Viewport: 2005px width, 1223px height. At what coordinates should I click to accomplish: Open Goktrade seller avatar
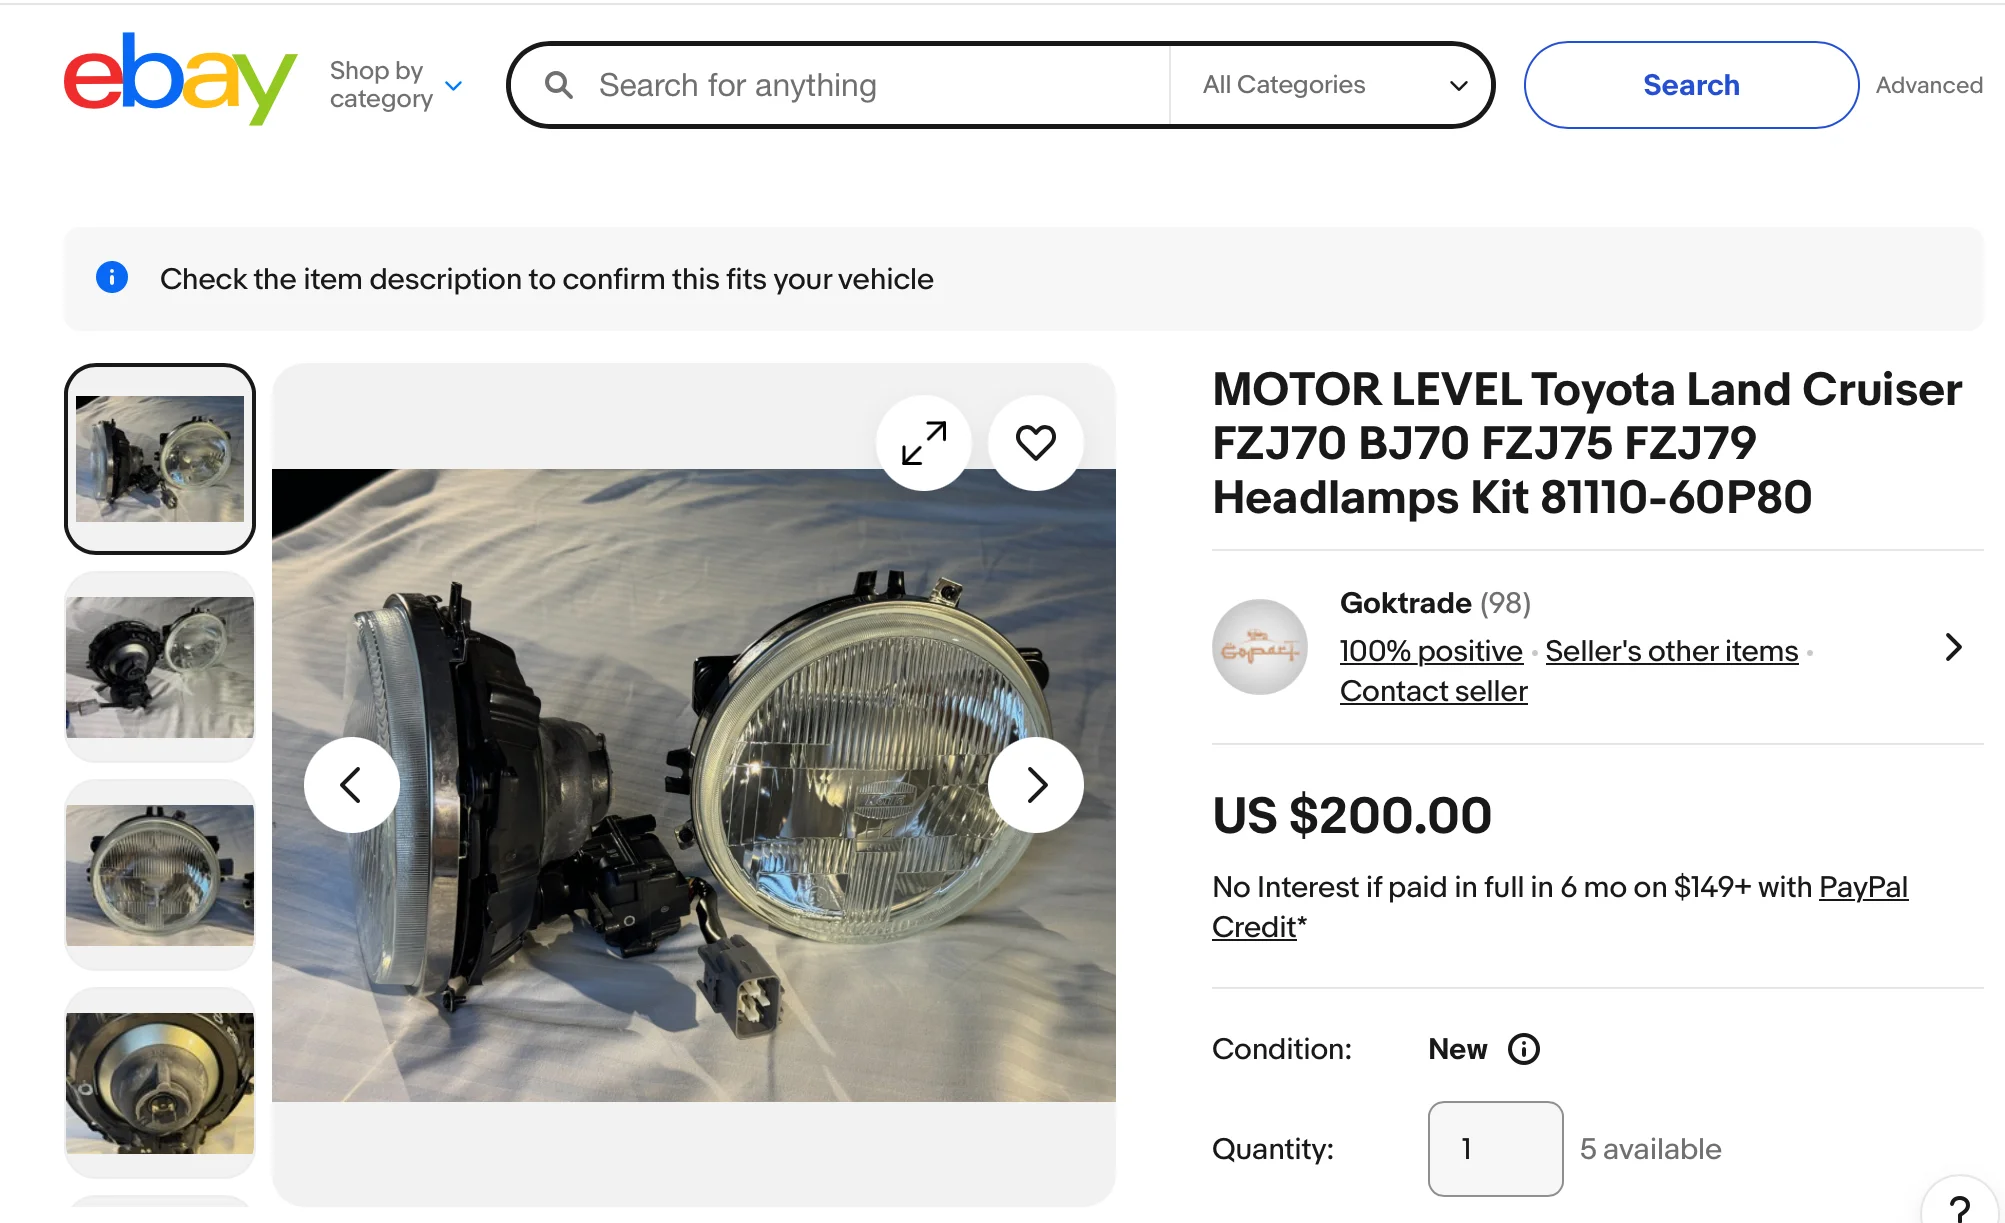[x=1259, y=647]
